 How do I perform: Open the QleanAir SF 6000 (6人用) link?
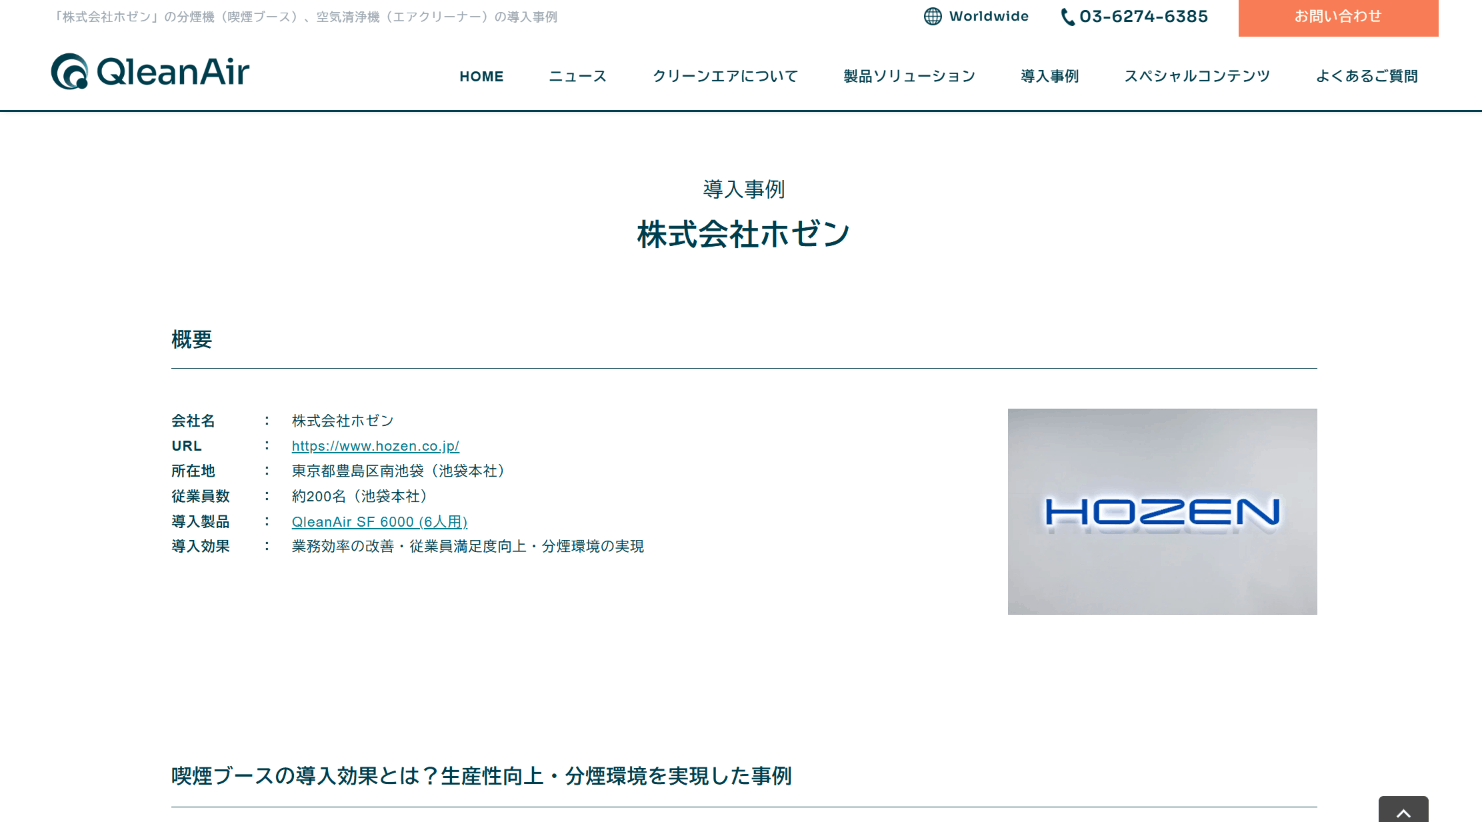click(x=379, y=522)
